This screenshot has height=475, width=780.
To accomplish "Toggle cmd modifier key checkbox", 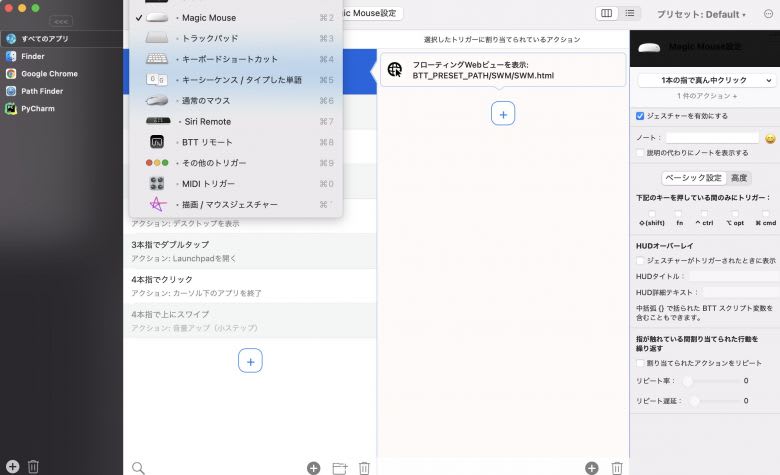I will click(766, 214).
